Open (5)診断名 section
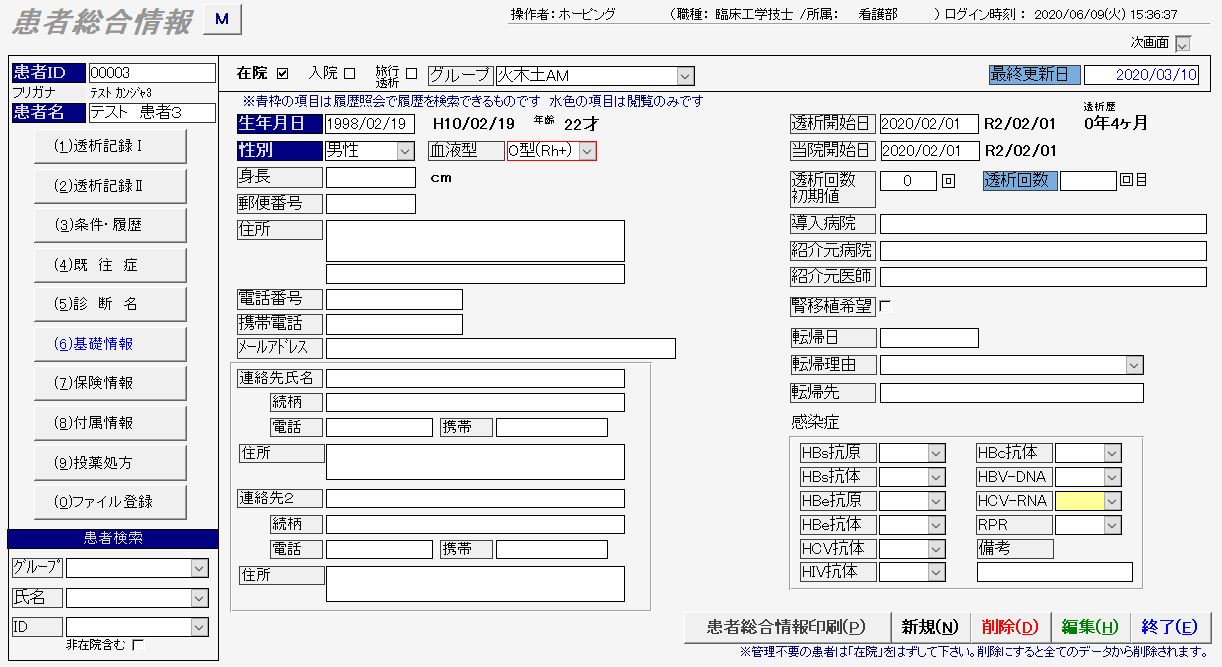1222x667 pixels. [110, 304]
